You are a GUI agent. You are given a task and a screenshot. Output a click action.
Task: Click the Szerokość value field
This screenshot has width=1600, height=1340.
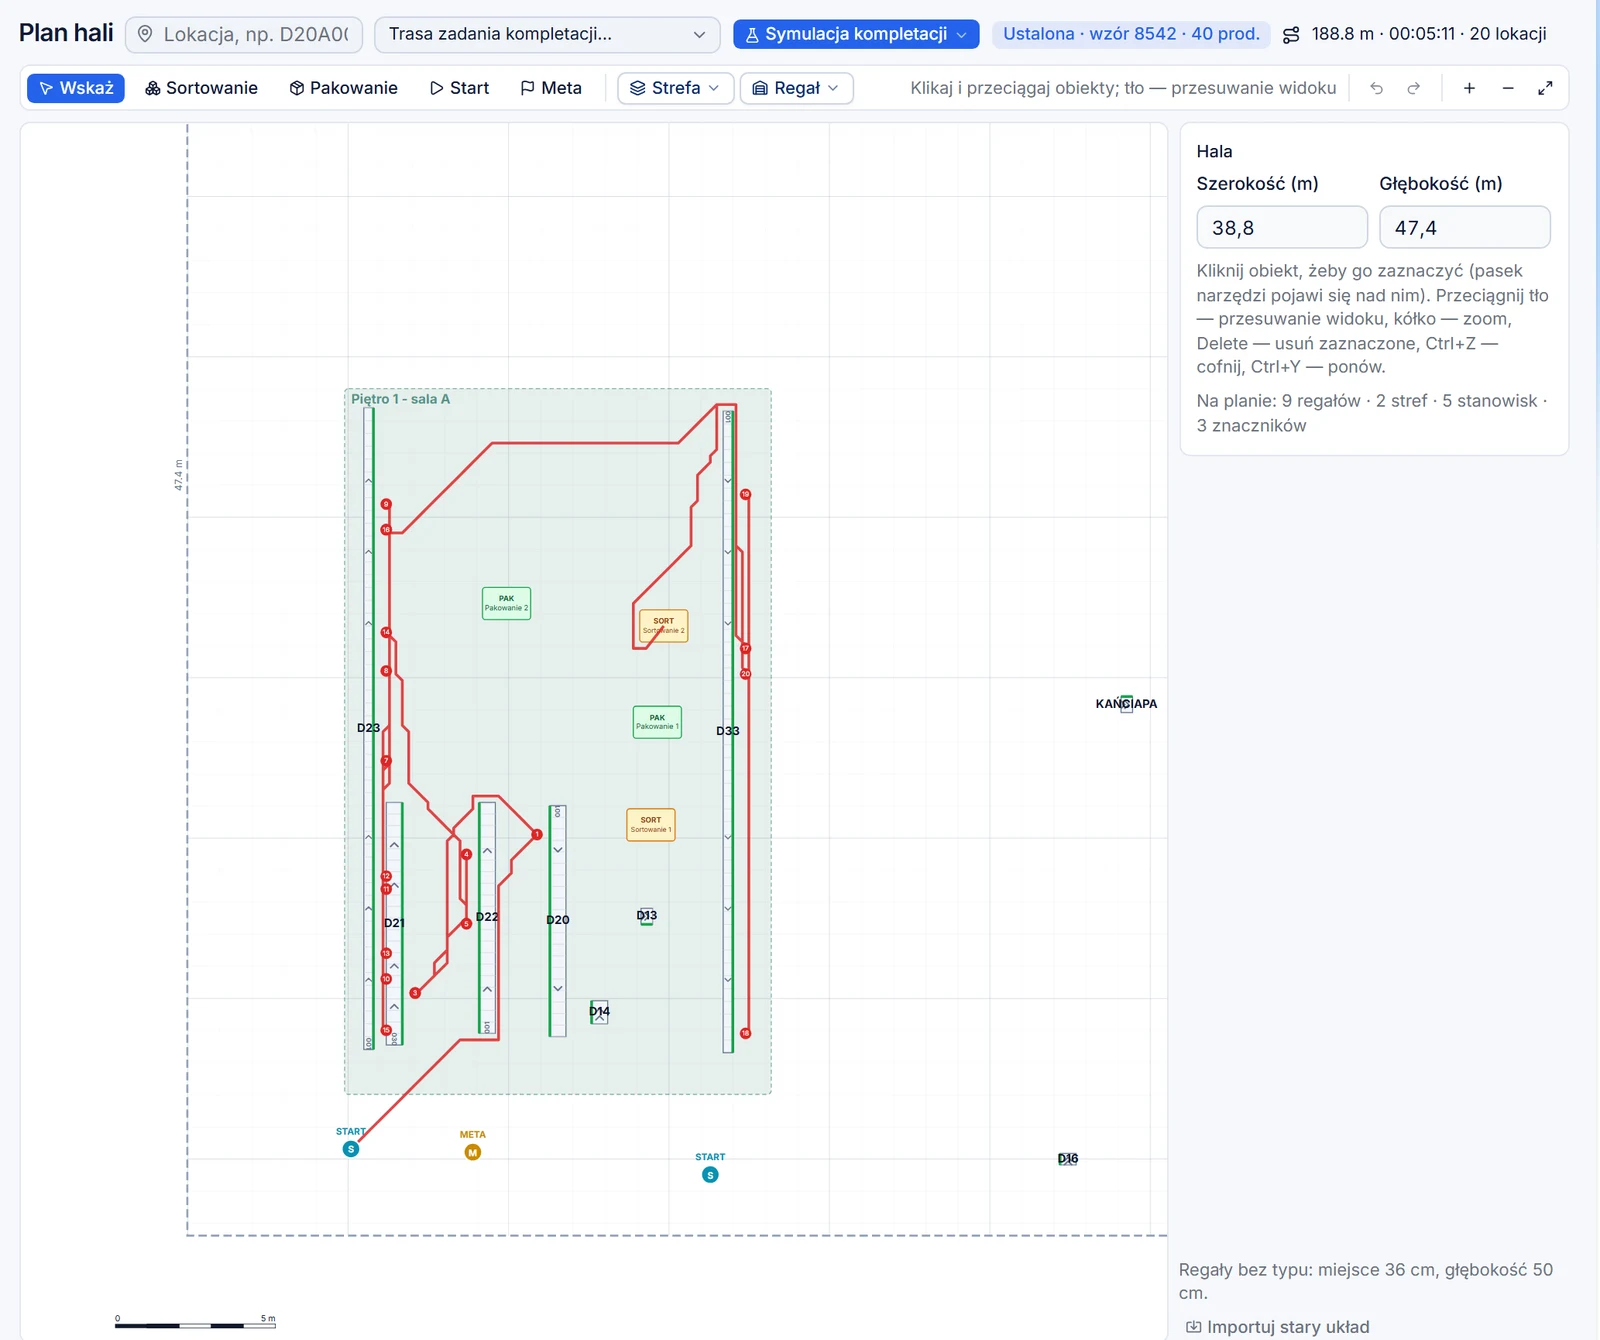tap(1282, 227)
